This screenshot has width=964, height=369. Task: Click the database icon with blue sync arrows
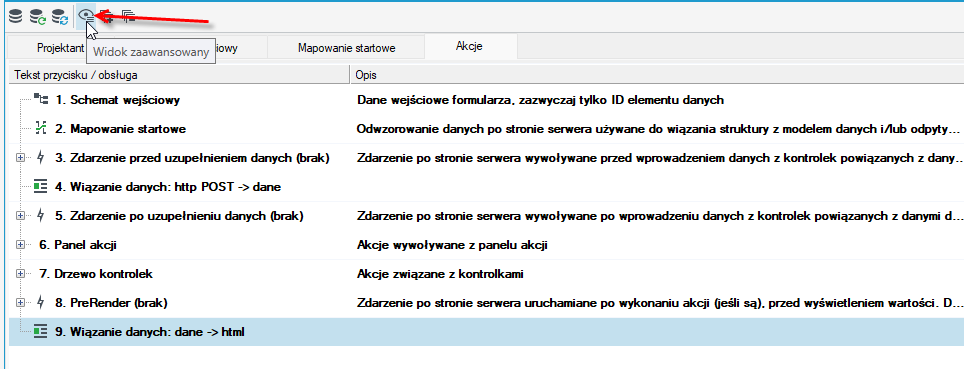coord(60,17)
